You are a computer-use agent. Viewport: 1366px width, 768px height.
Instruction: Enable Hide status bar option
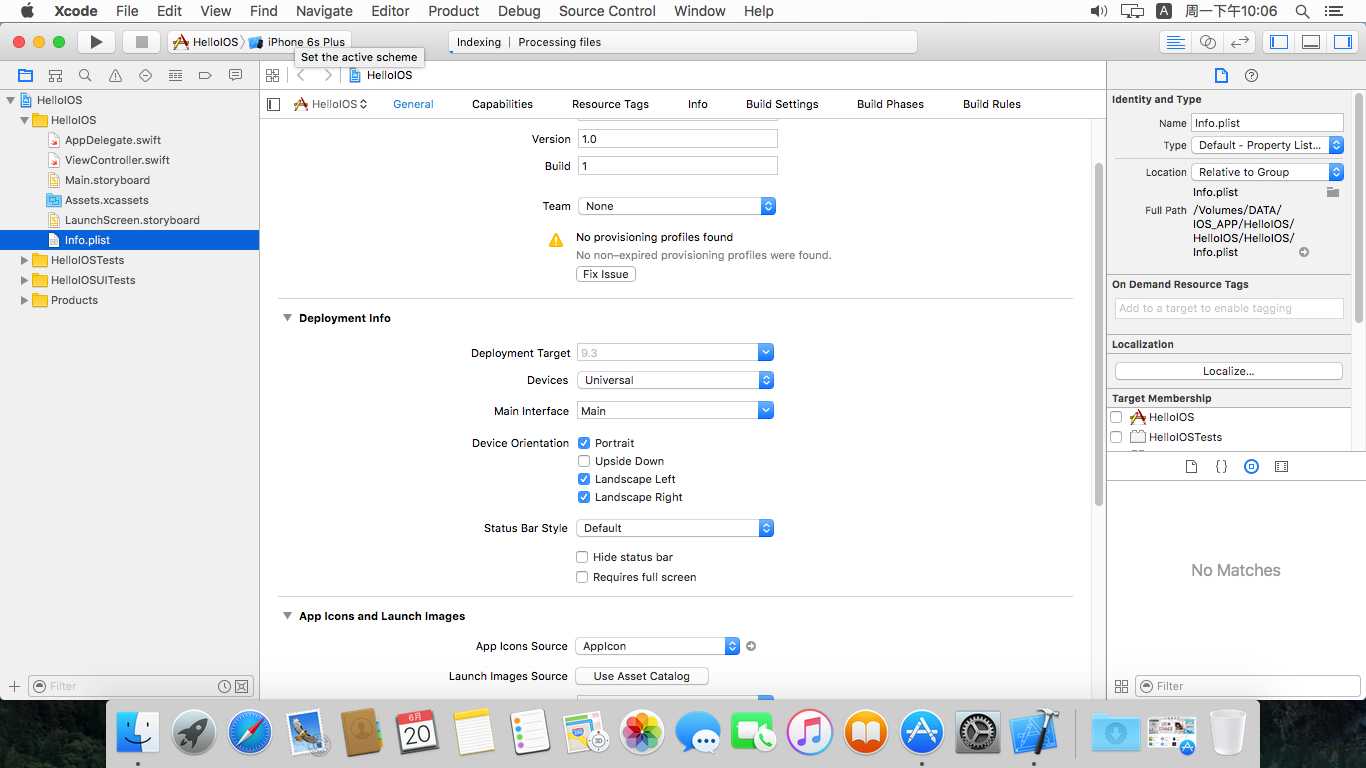click(582, 557)
